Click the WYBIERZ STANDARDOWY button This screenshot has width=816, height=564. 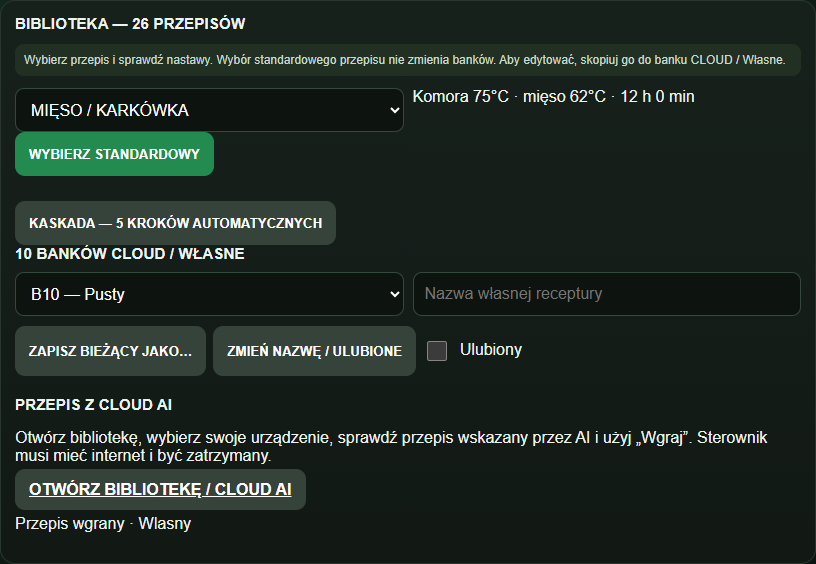click(114, 154)
